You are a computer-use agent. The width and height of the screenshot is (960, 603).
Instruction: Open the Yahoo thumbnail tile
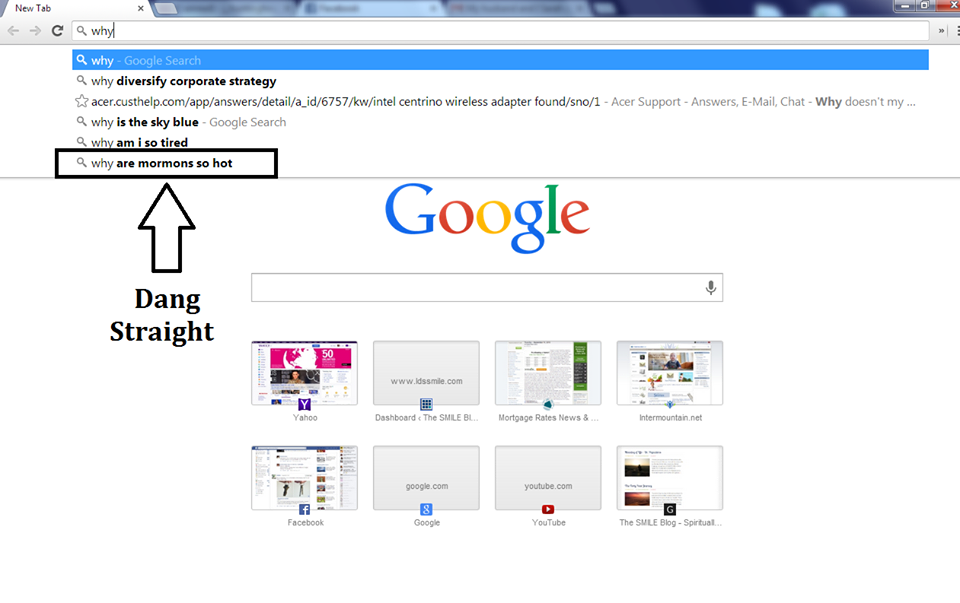(304, 373)
